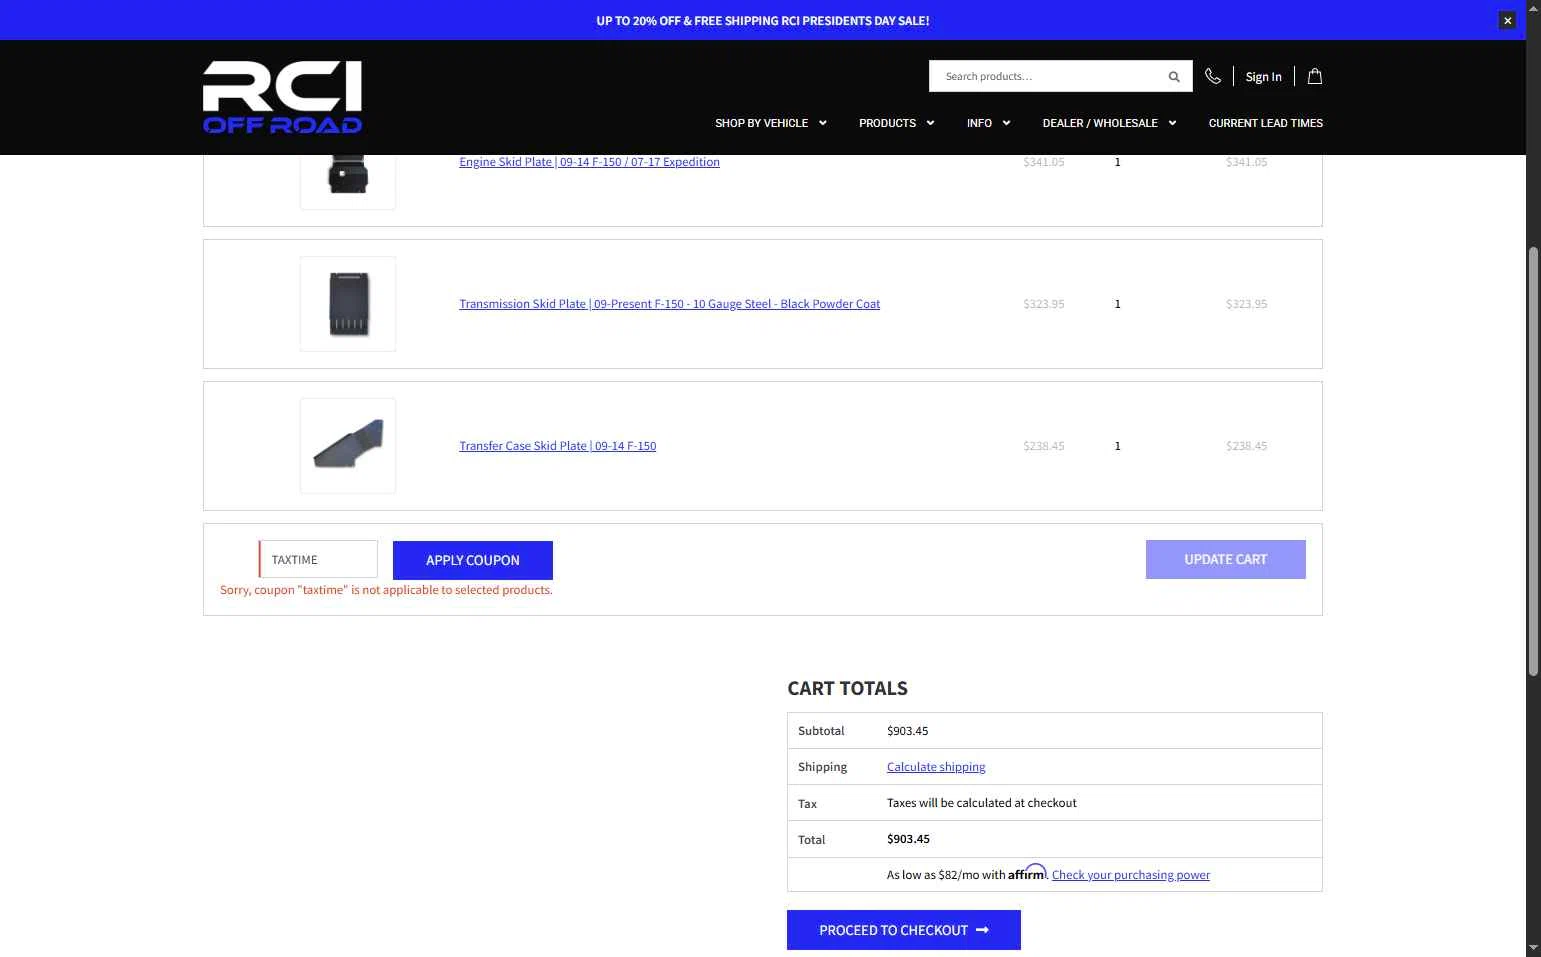Click the Calculate shipping link
Image resolution: width=1541 pixels, height=957 pixels.
tap(936, 767)
